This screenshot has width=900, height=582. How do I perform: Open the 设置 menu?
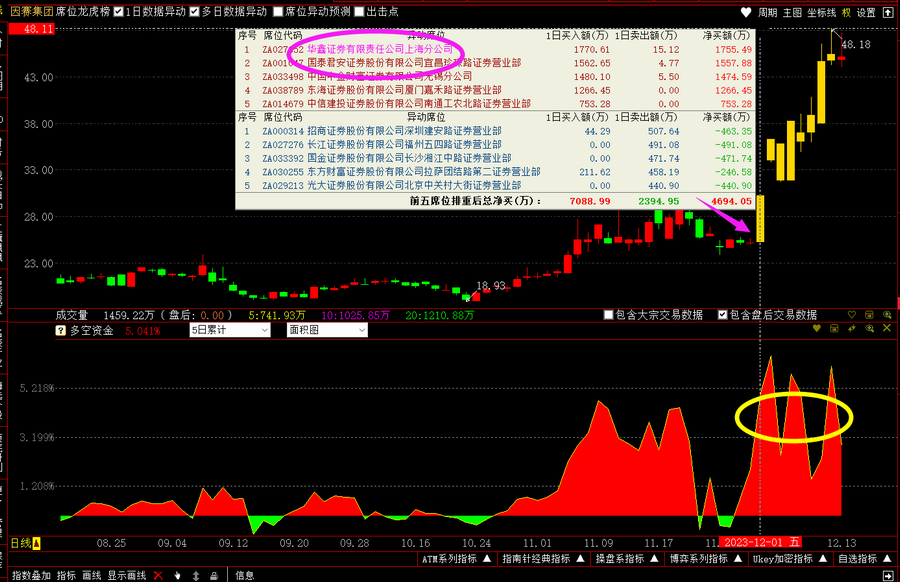tap(866, 13)
